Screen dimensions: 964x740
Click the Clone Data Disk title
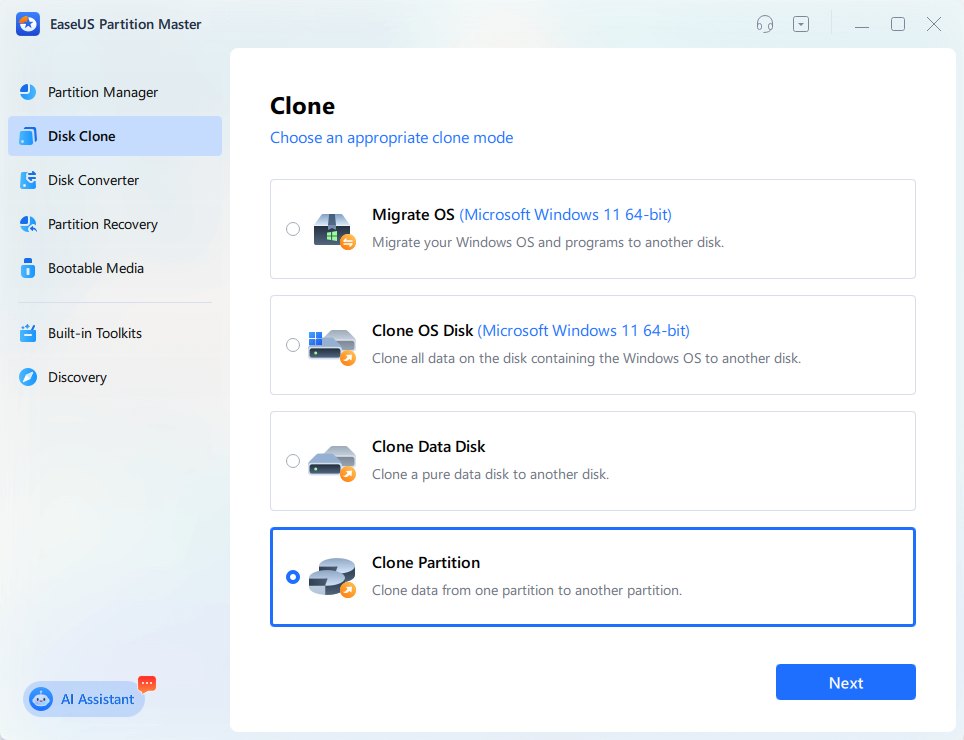pyautogui.click(x=429, y=447)
